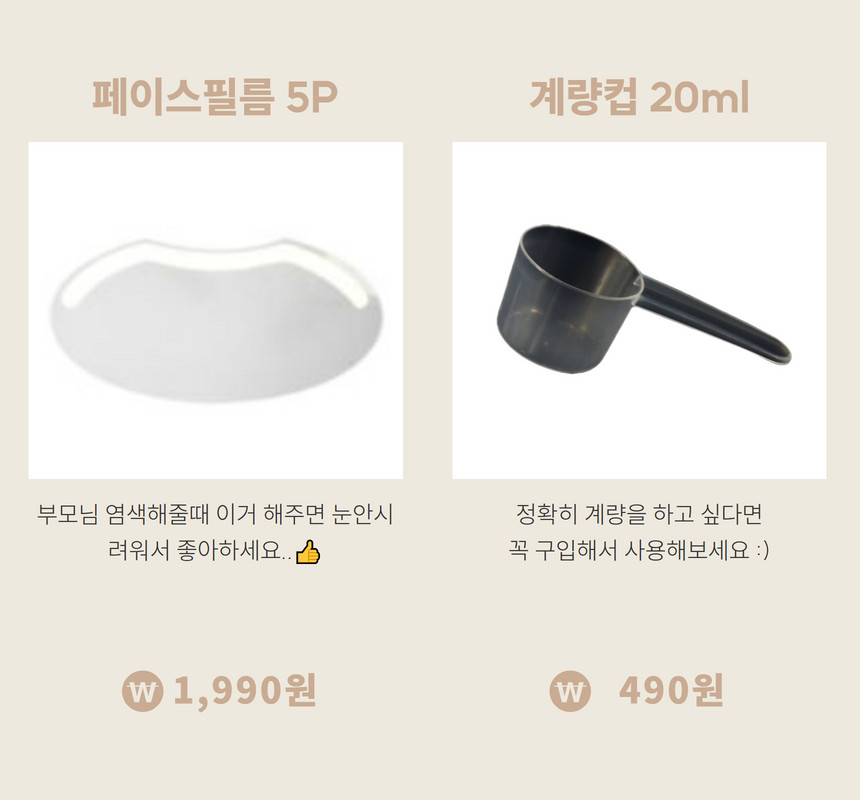Screen dimensions: 860x800
Task: Click the won icon beside 490원
Action: coord(570,691)
